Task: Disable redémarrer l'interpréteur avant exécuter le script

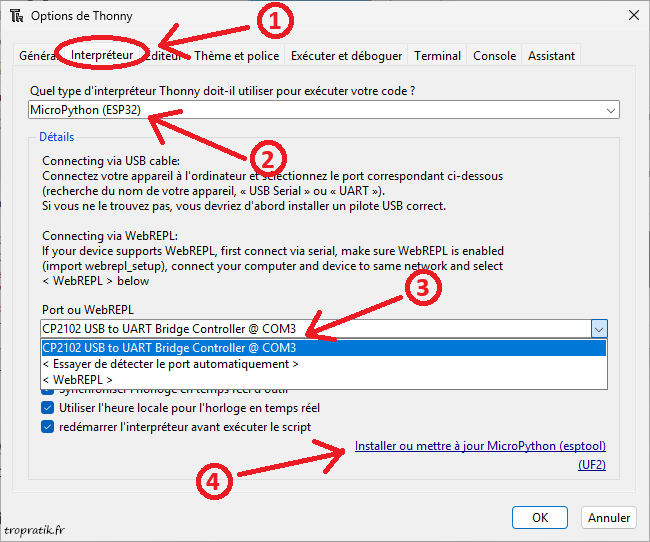Action: tap(48, 427)
